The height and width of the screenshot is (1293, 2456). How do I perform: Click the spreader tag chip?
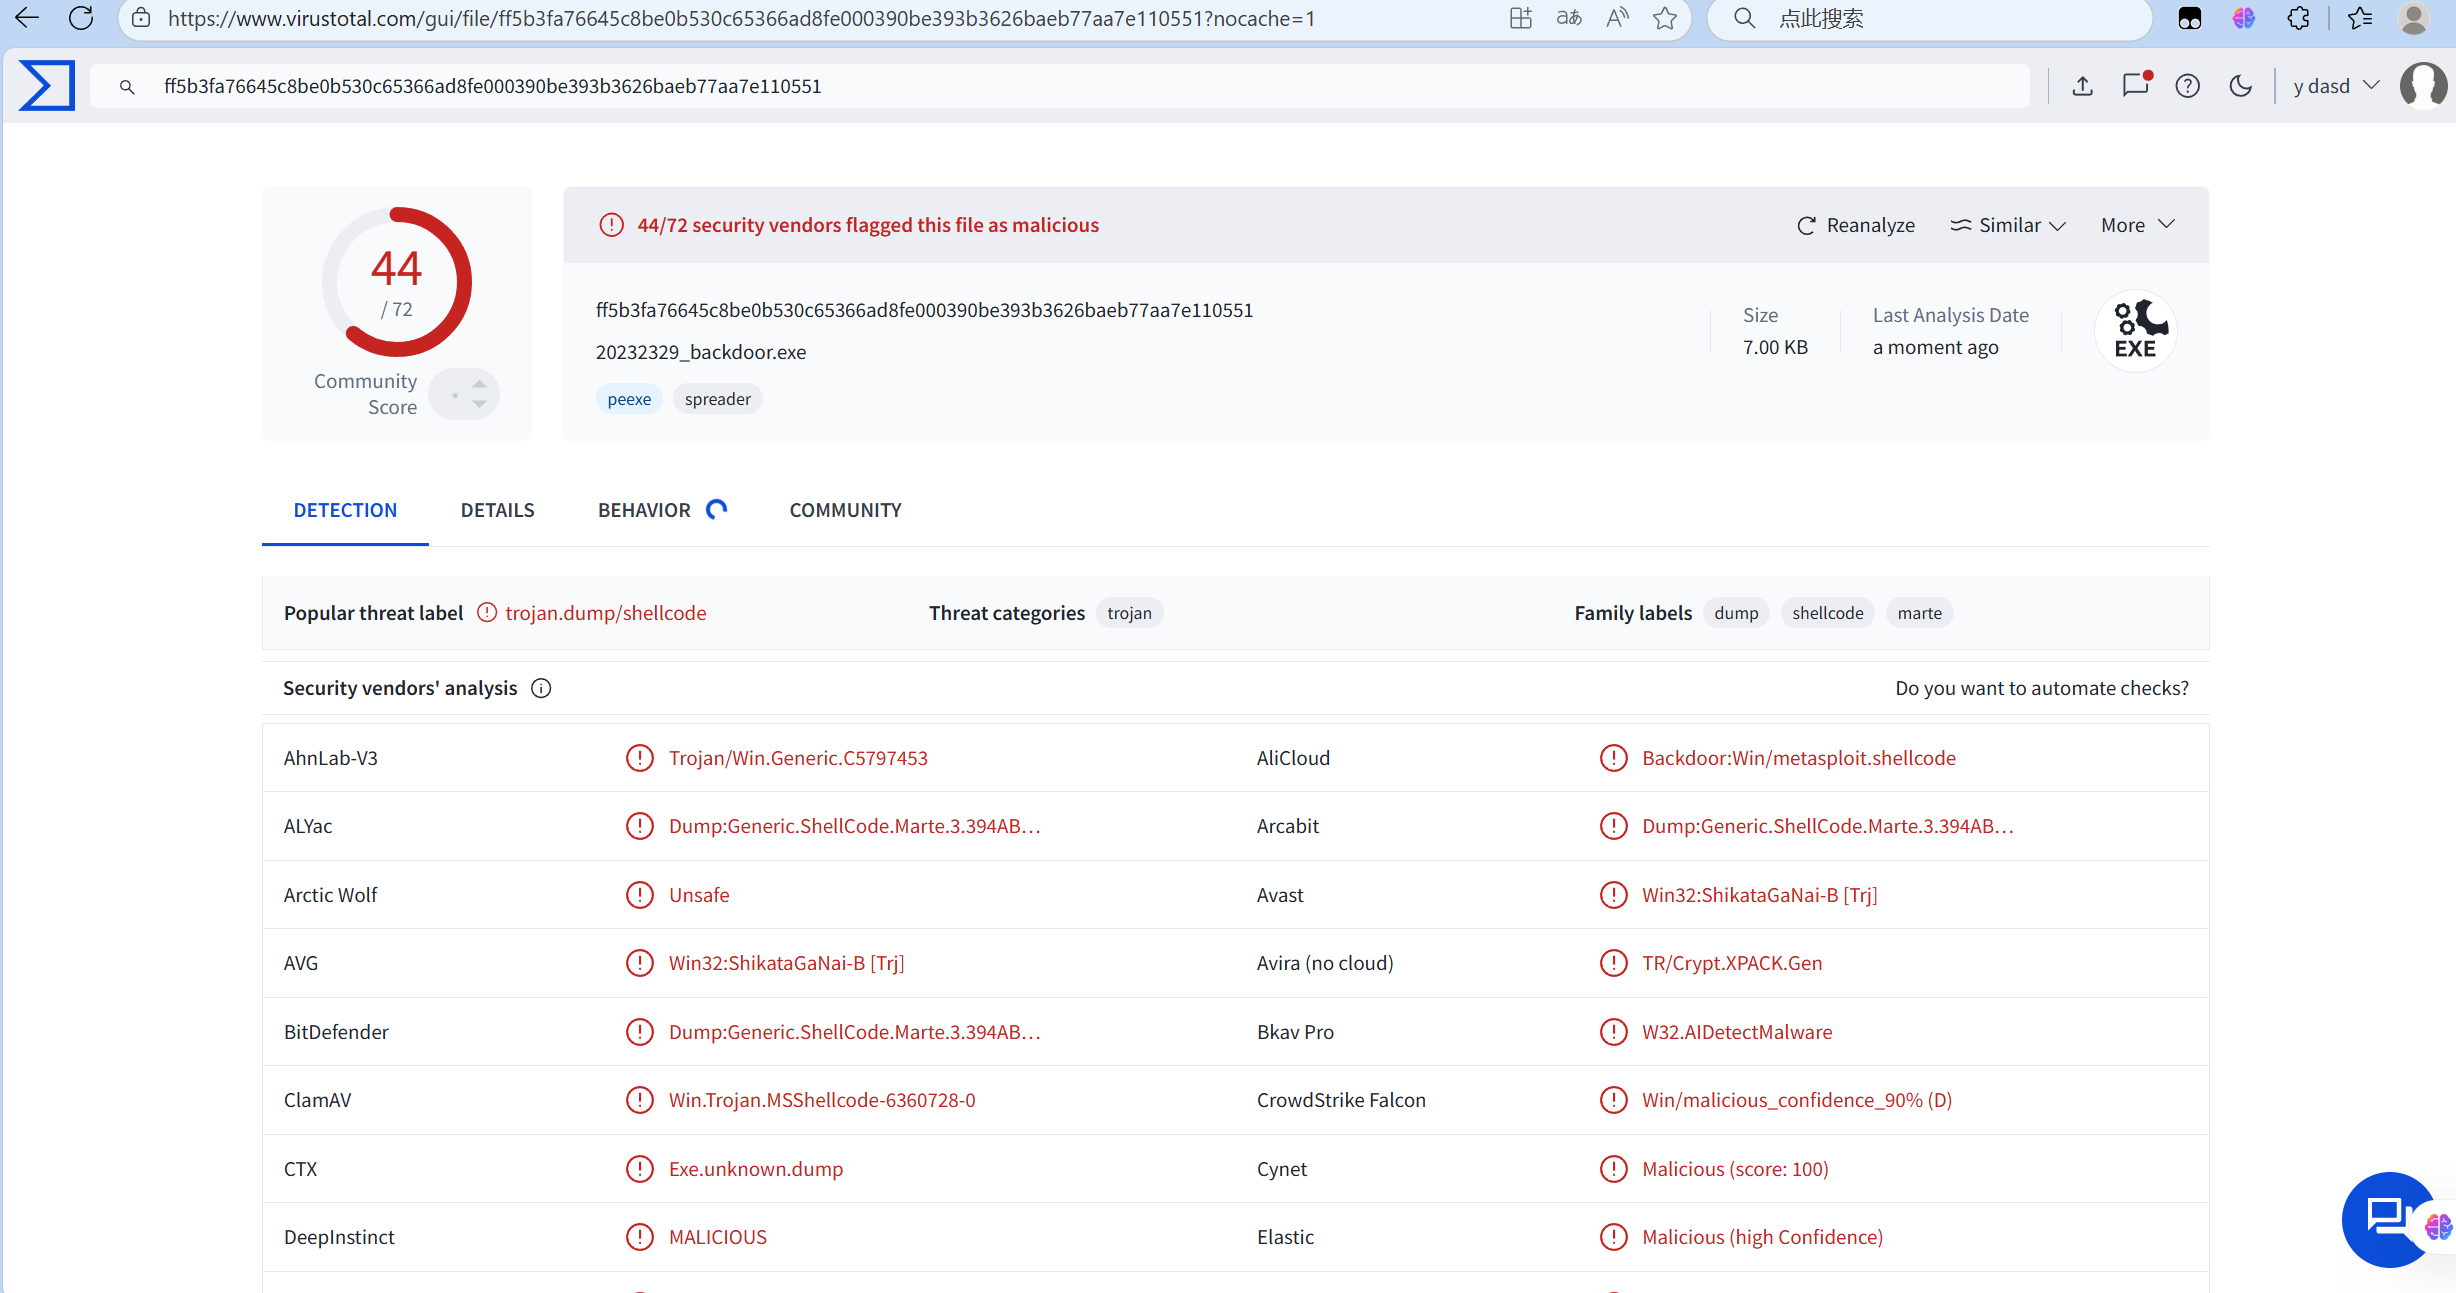coord(717,399)
